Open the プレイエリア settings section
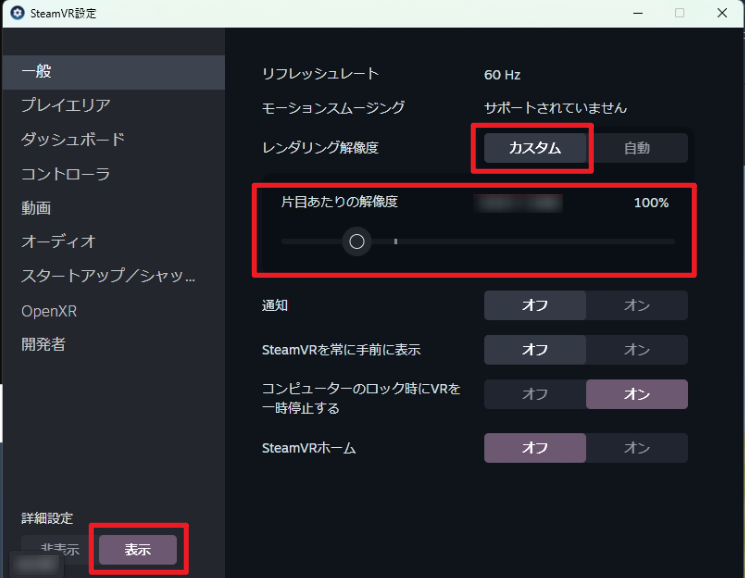Screen dimensions: 745x578 (113, 105)
